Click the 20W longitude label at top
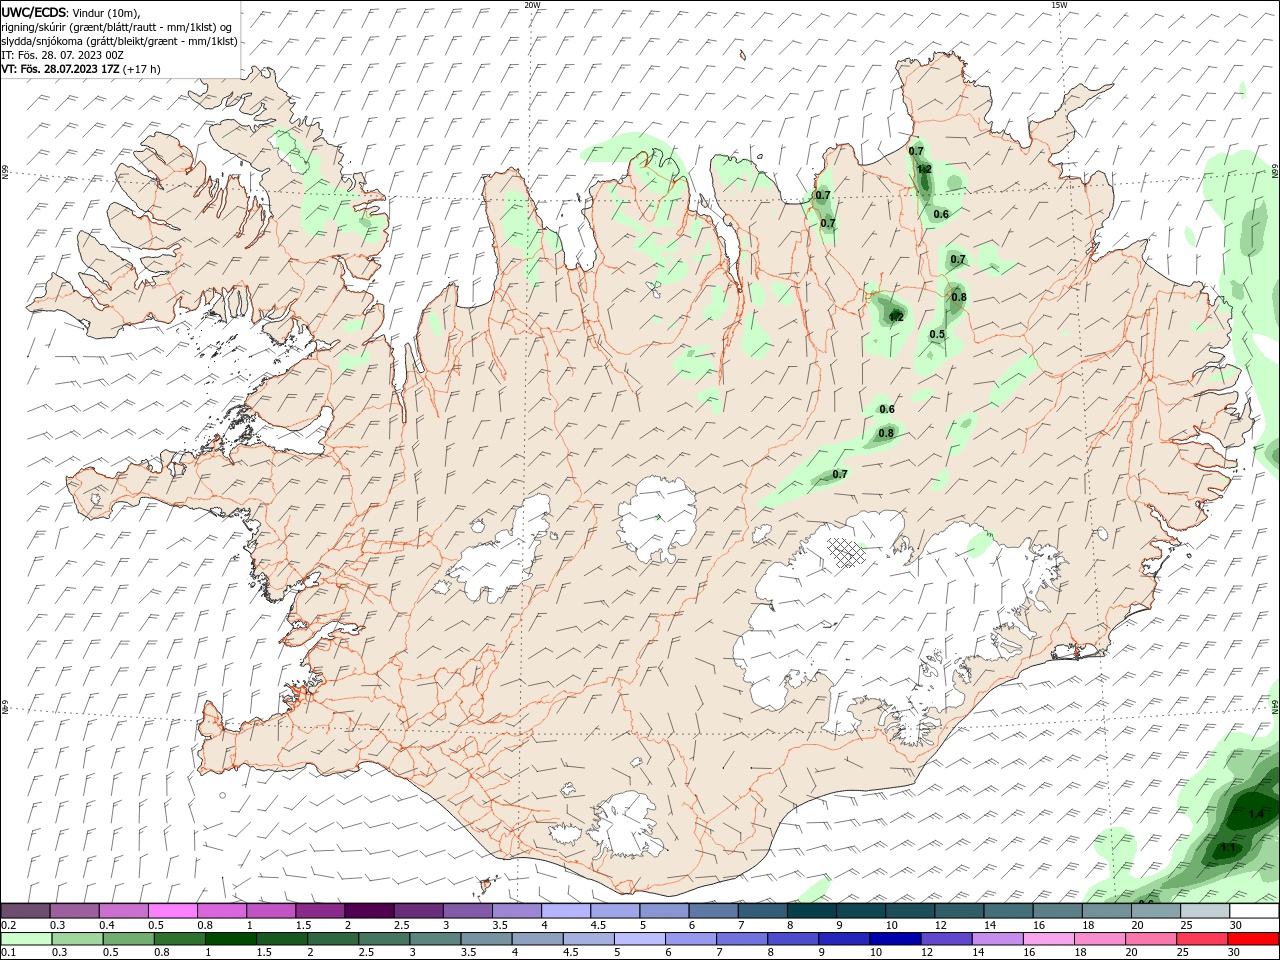 [x=533, y=5]
